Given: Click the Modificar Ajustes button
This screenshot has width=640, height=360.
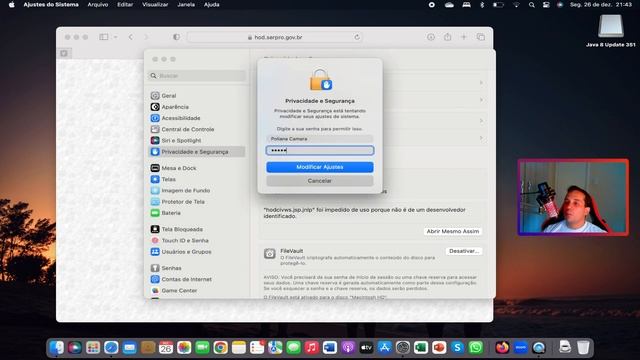Looking at the screenshot, I should coord(320,167).
